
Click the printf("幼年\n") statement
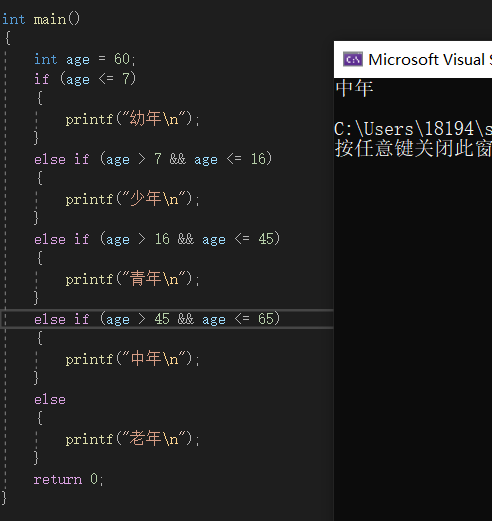point(132,119)
